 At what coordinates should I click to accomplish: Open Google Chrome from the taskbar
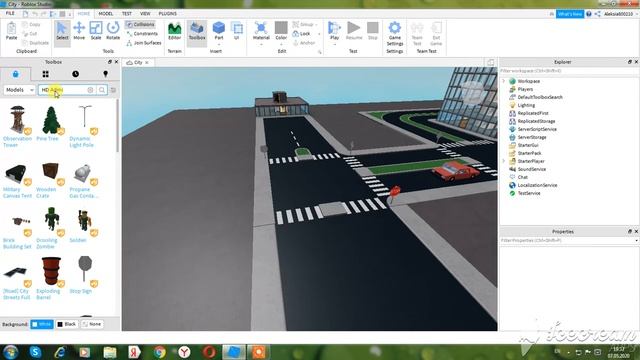click(x=160, y=351)
